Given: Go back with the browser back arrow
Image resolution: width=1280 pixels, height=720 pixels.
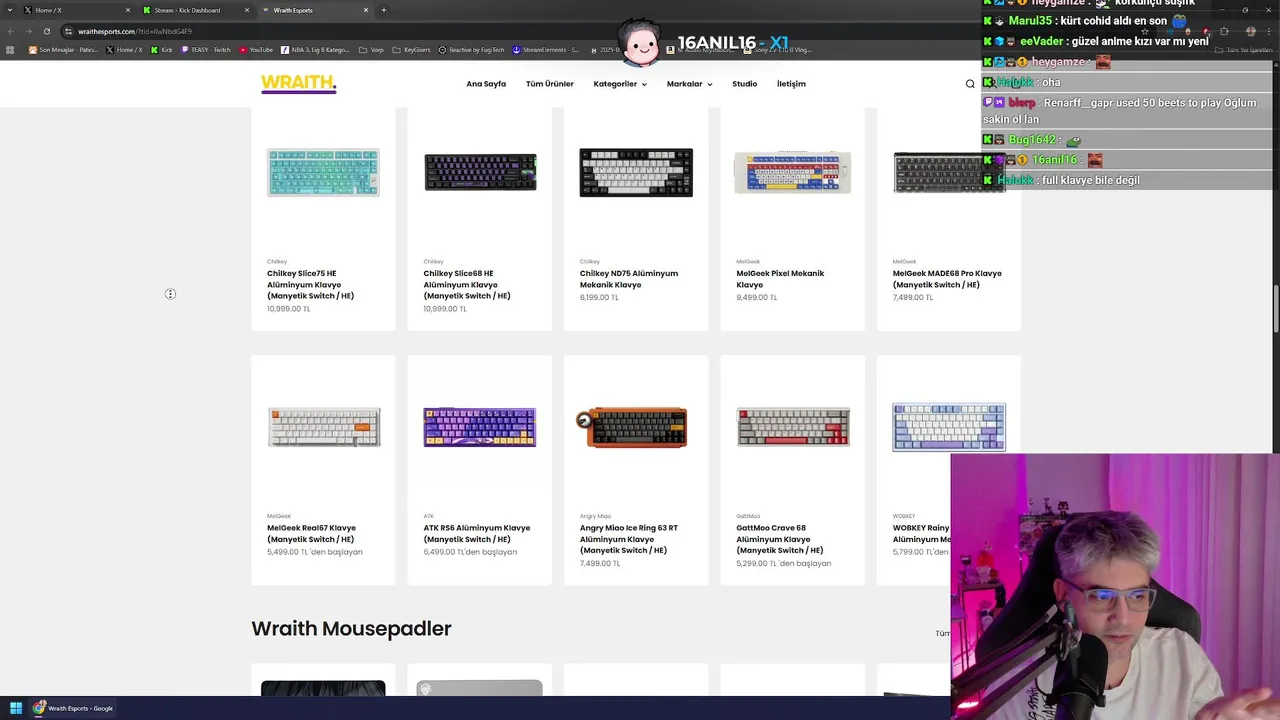Looking at the screenshot, I should click(x=11, y=31).
